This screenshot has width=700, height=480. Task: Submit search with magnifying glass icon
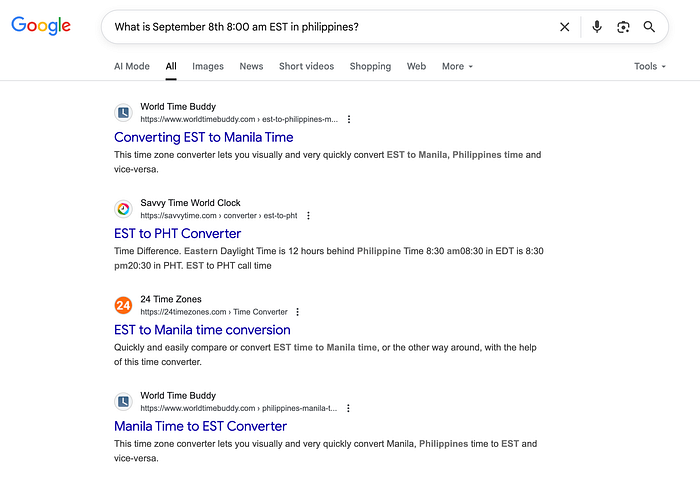point(649,27)
